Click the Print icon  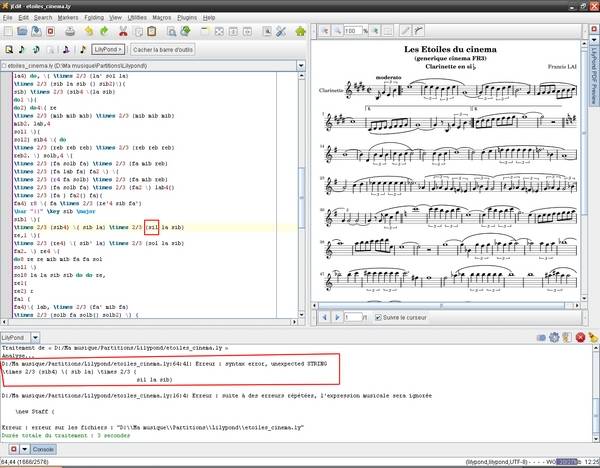(x=70, y=31)
